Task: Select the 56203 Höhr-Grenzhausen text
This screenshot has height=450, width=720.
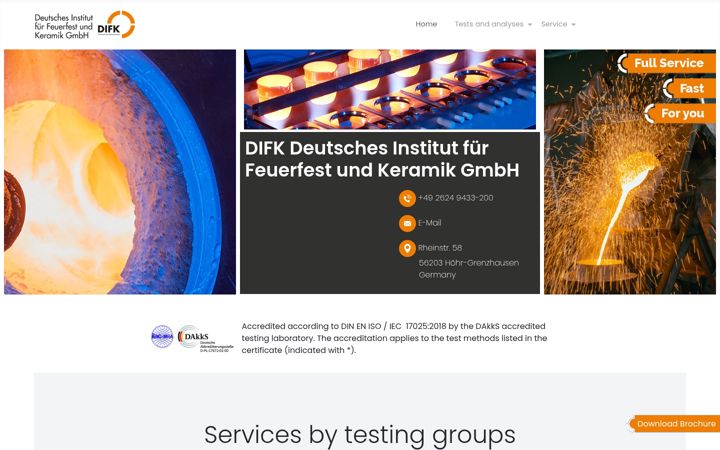Action: (x=469, y=263)
